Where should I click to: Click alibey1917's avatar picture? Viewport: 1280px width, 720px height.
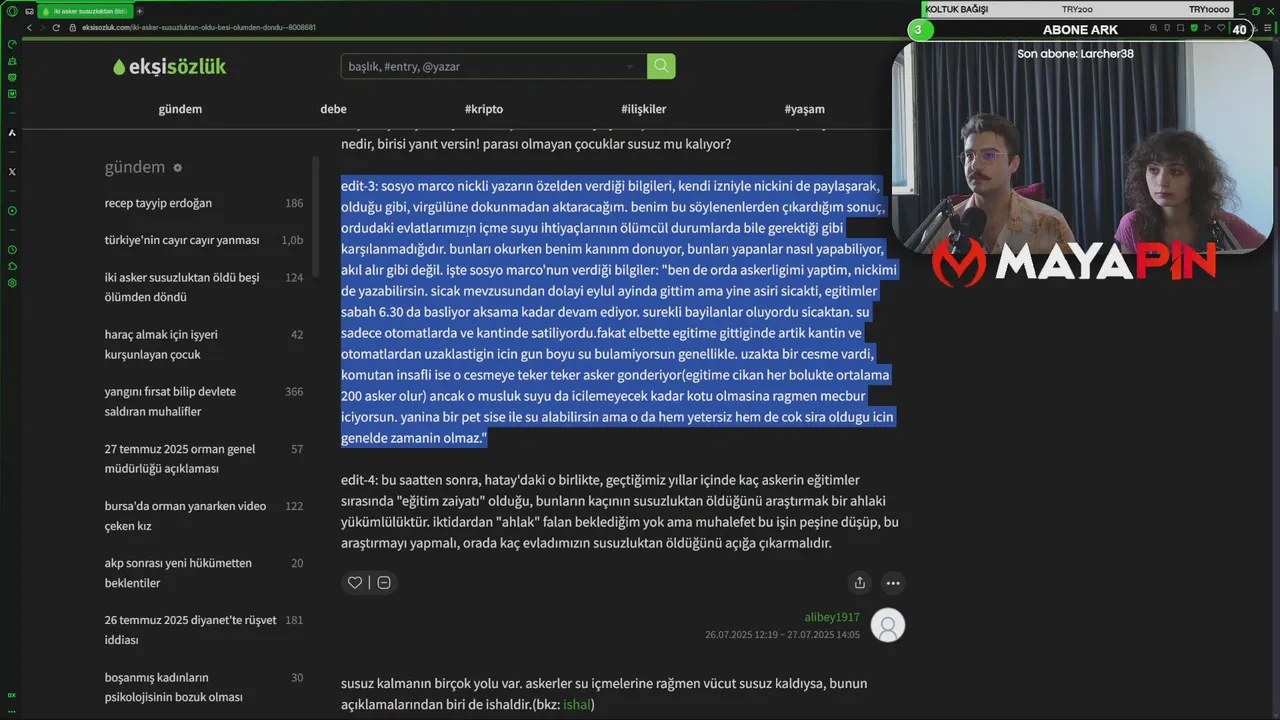(888, 625)
